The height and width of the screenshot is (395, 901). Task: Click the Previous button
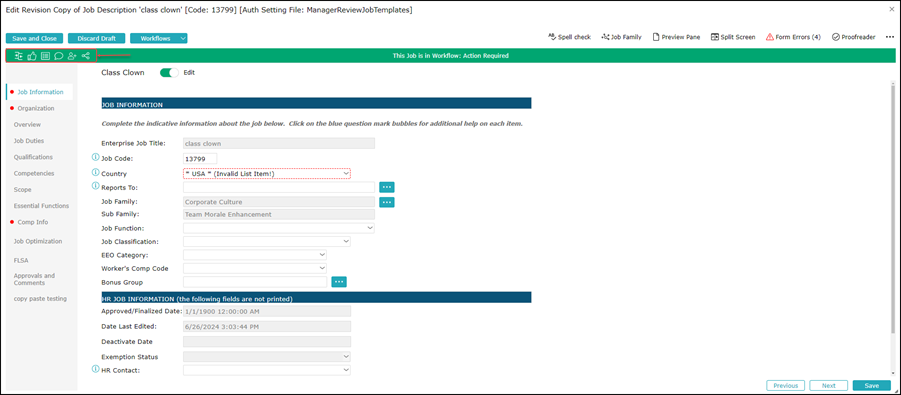[786, 386]
